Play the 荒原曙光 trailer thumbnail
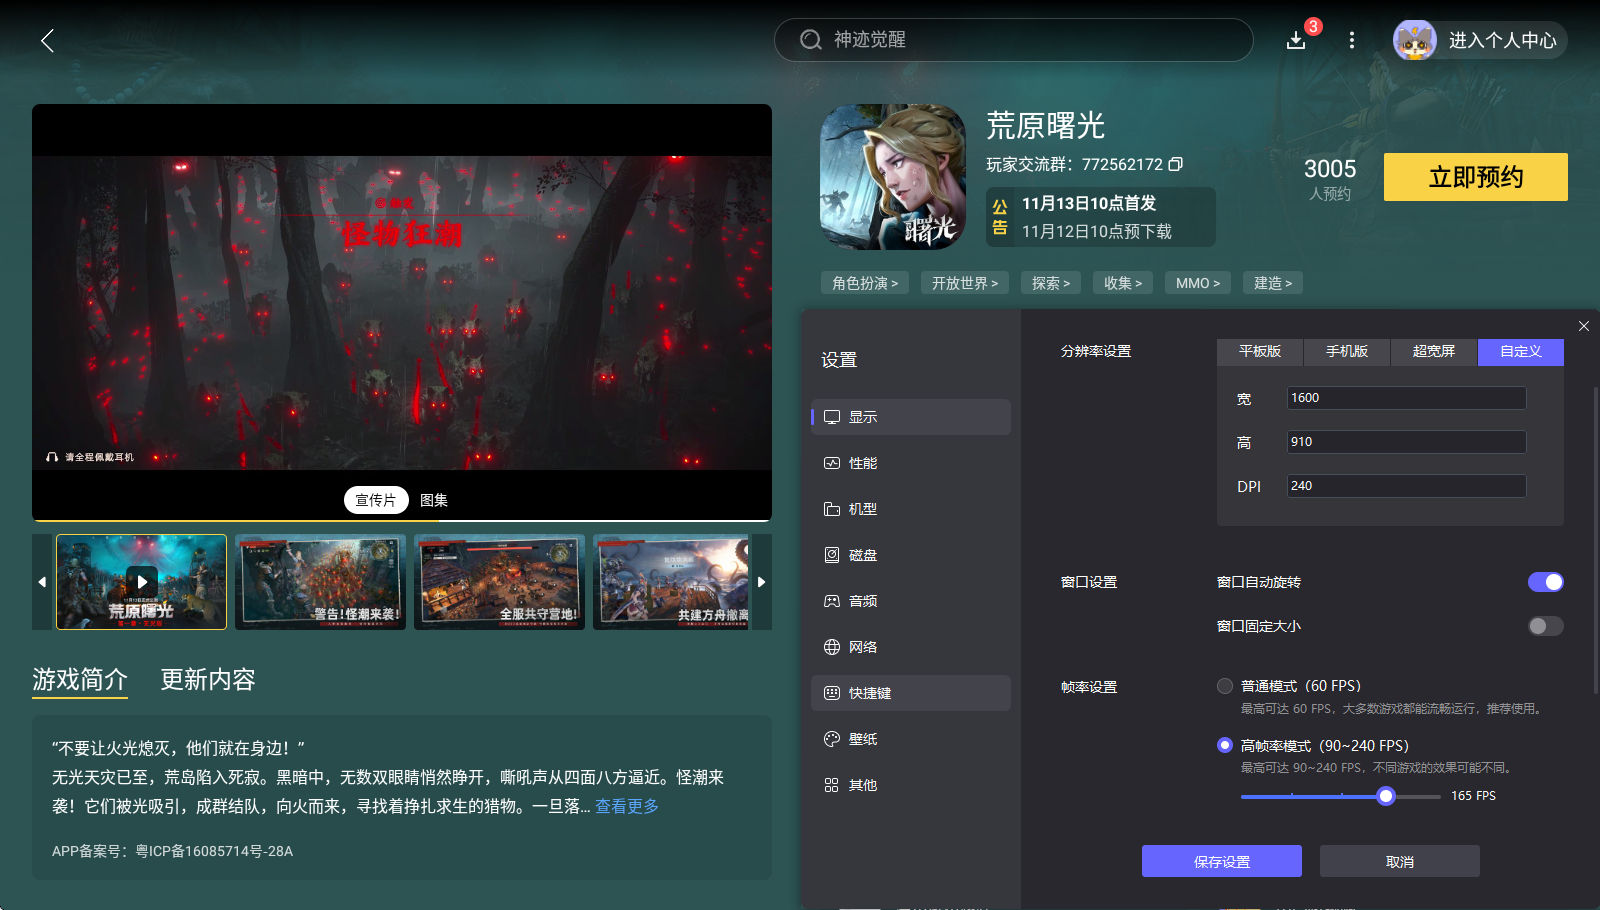 [x=142, y=582]
